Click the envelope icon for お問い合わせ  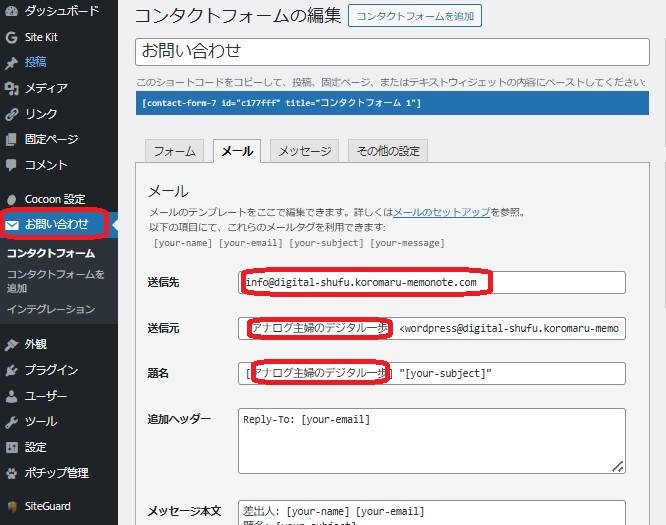[13, 224]
